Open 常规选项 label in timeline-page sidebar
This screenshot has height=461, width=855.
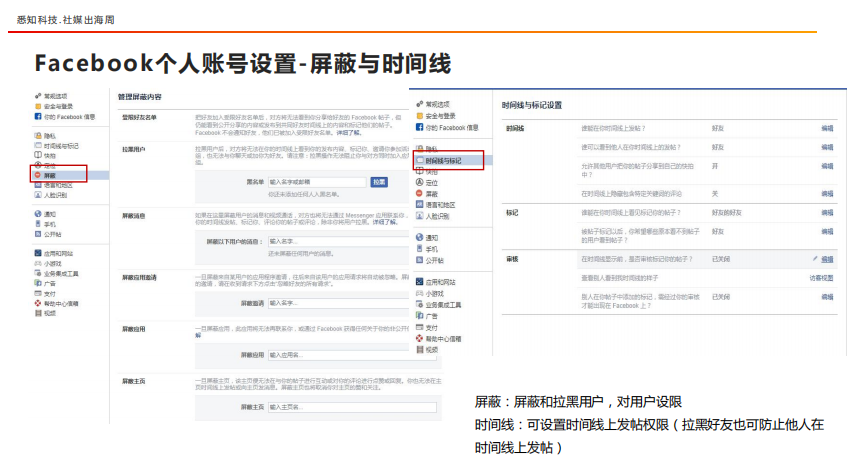[437, 104]
